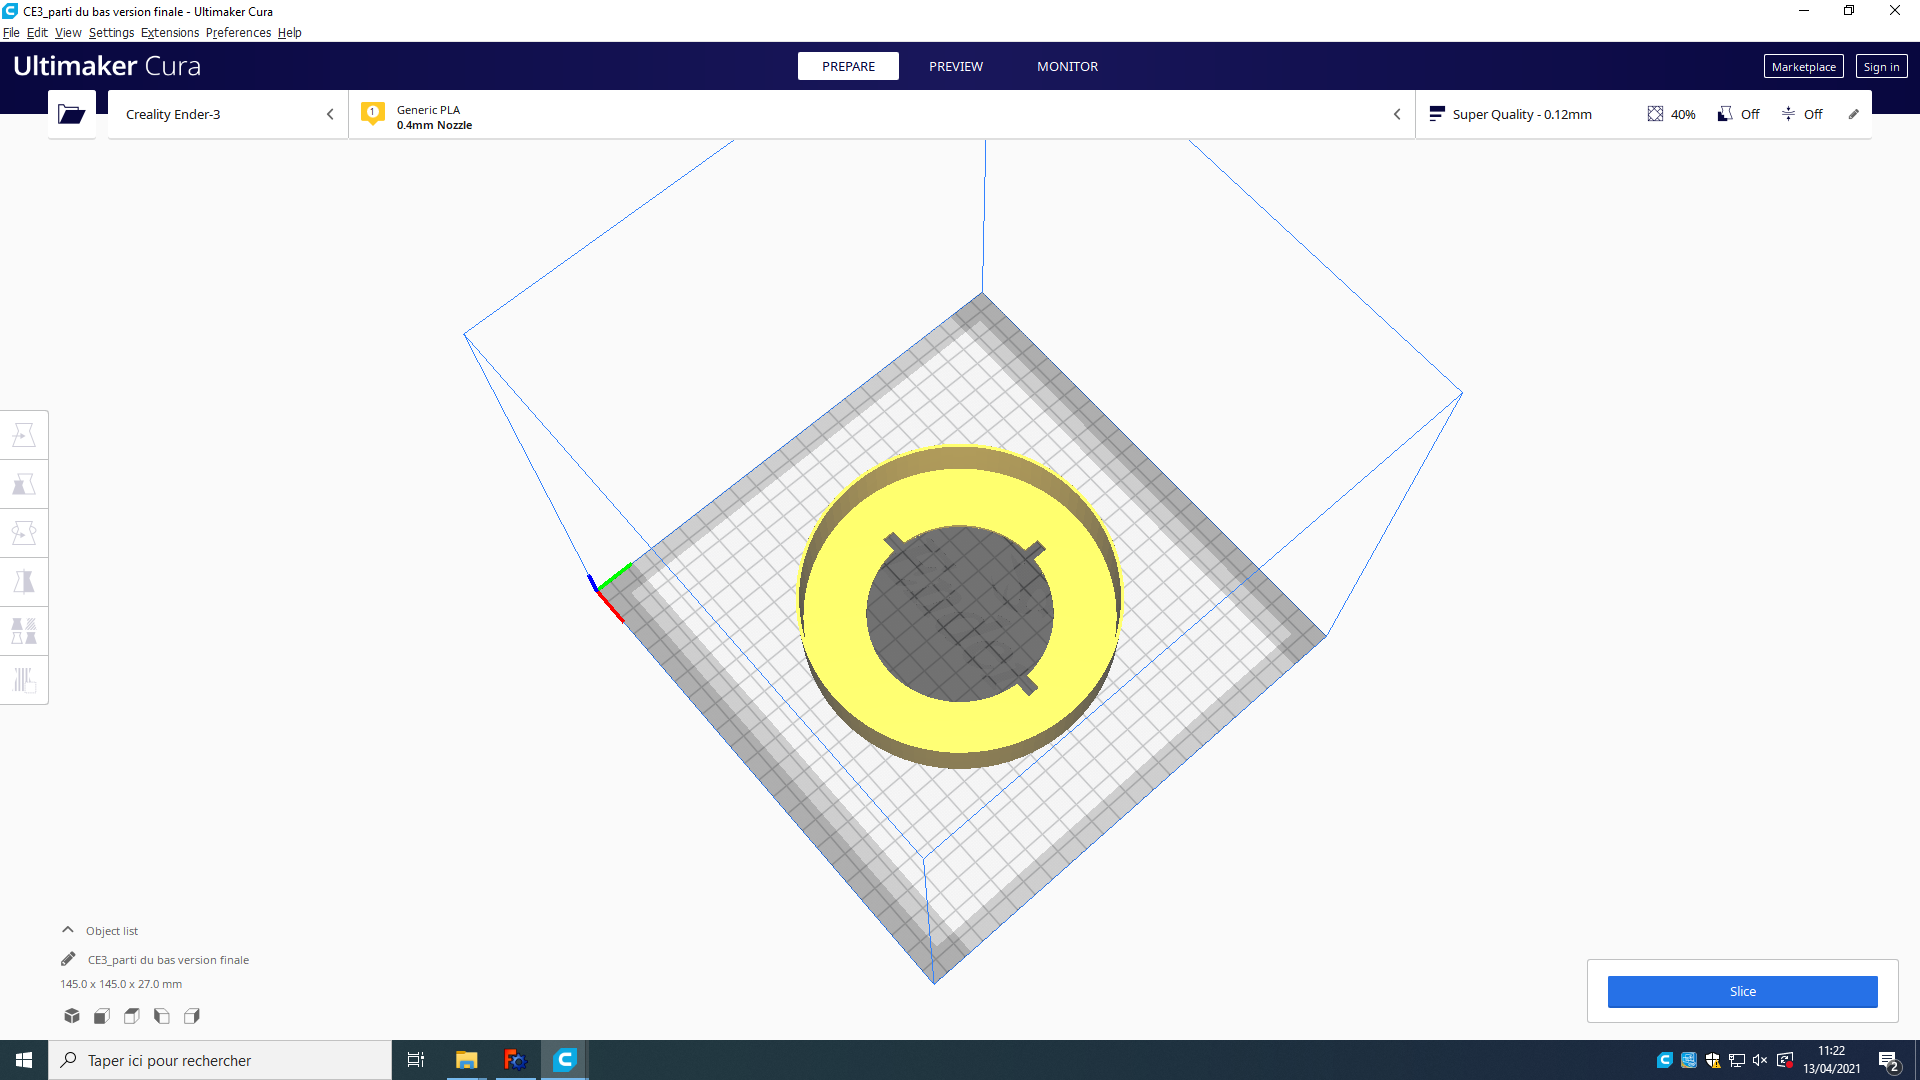Open the Super Quality print settings panel
1920x1080 pixels.
point(1522,114)
